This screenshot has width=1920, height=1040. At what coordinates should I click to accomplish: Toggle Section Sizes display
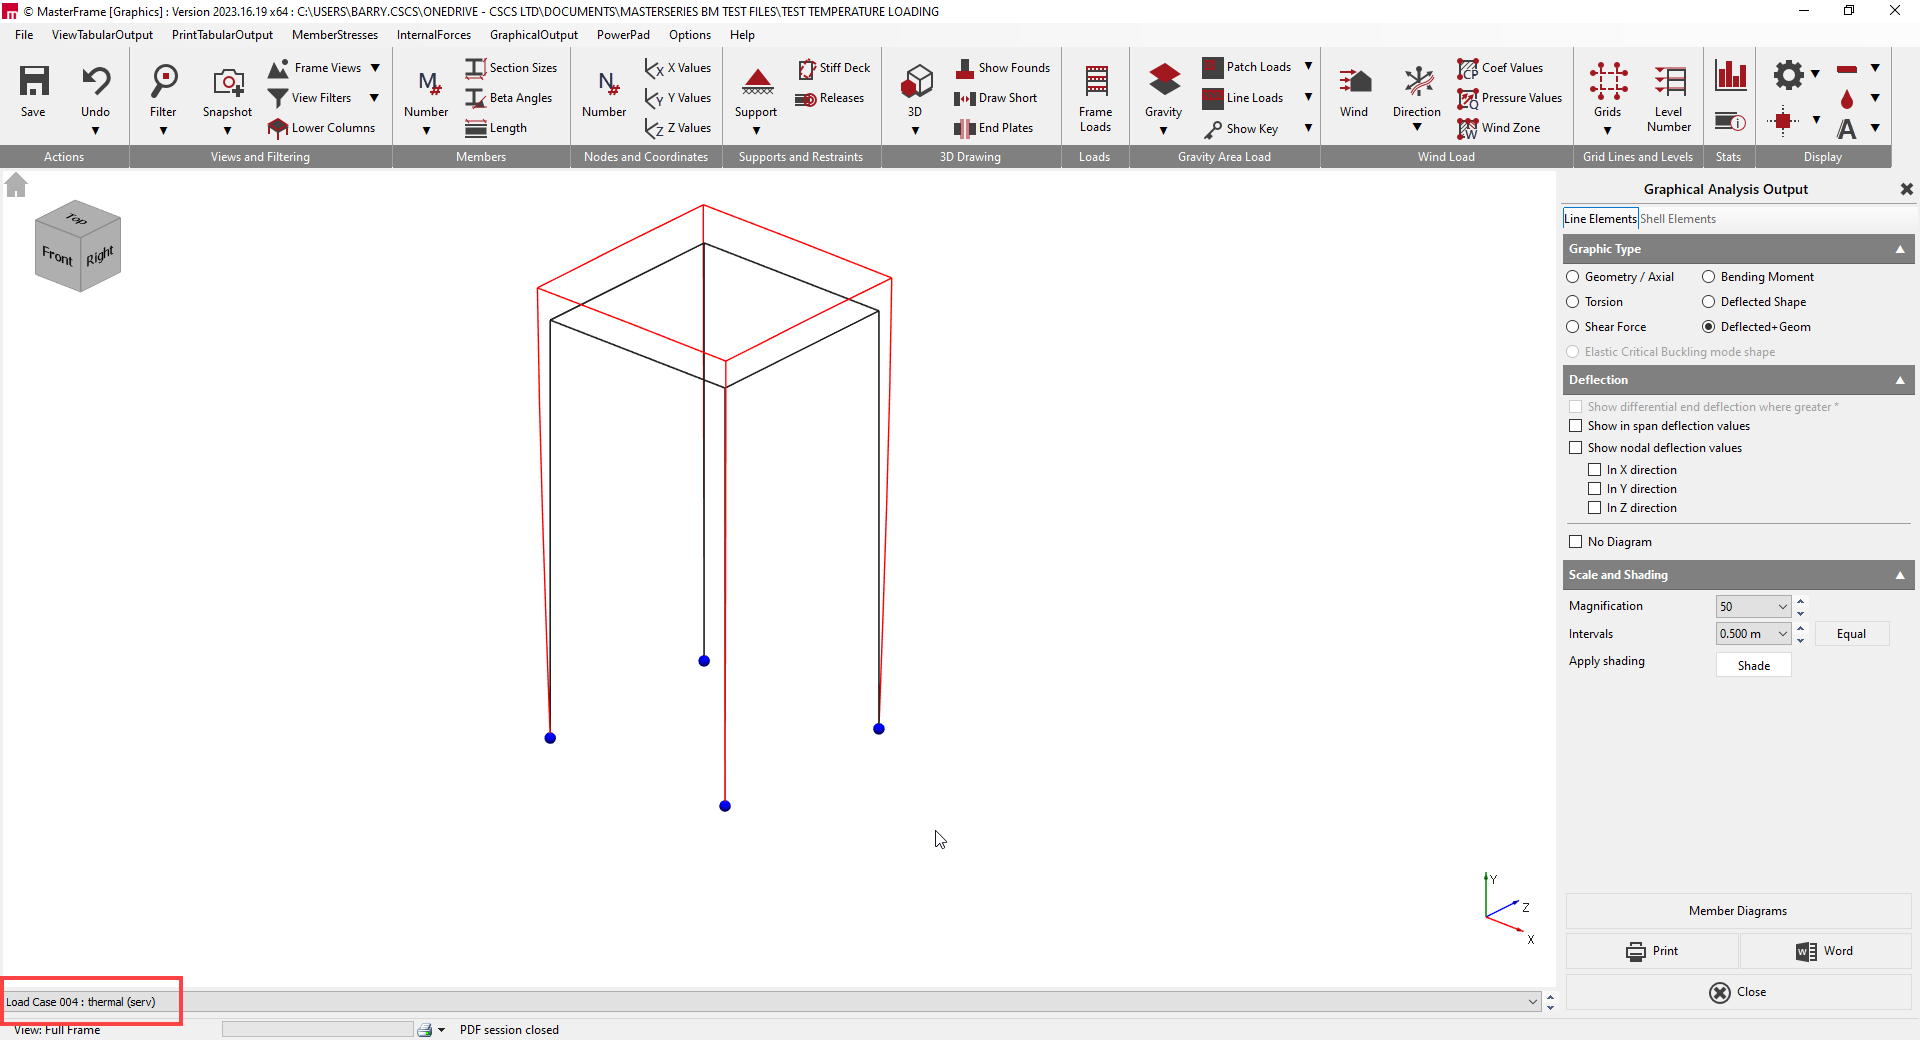[x=511, y=68]
